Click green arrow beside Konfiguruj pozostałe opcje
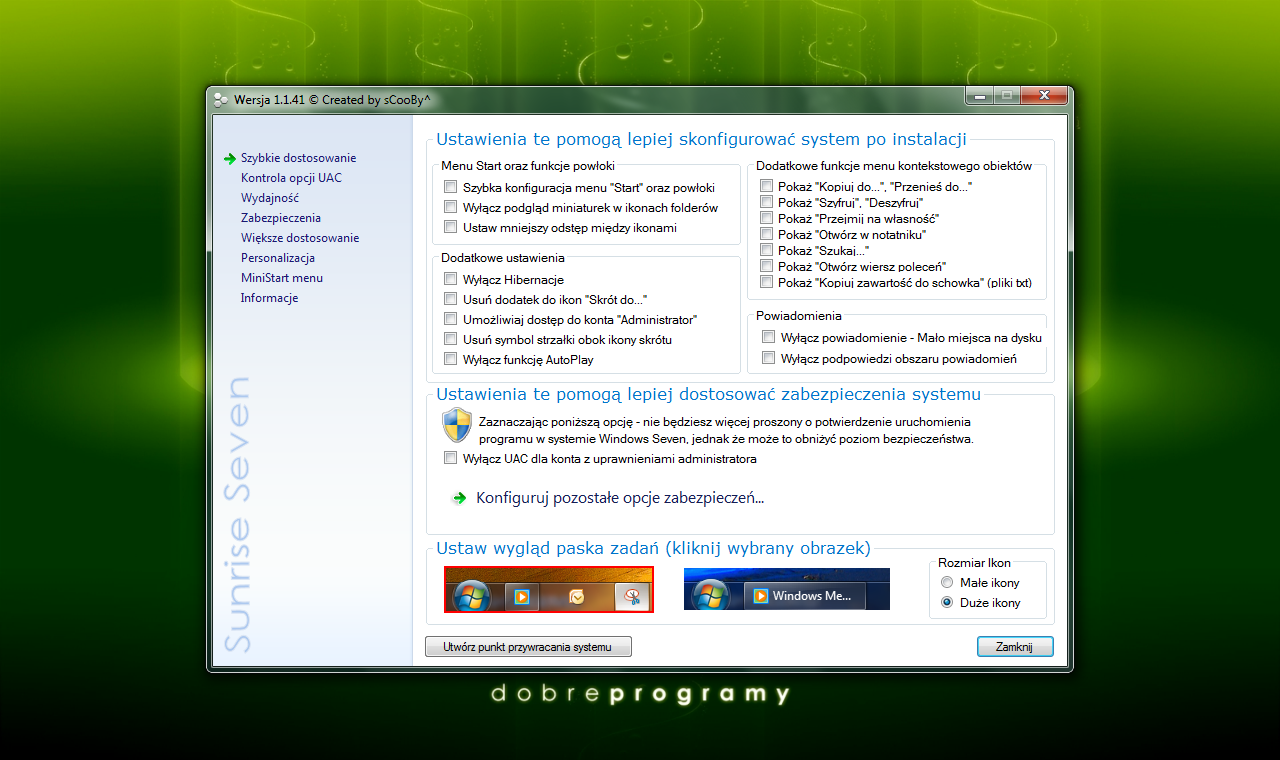 coord(459,498)
